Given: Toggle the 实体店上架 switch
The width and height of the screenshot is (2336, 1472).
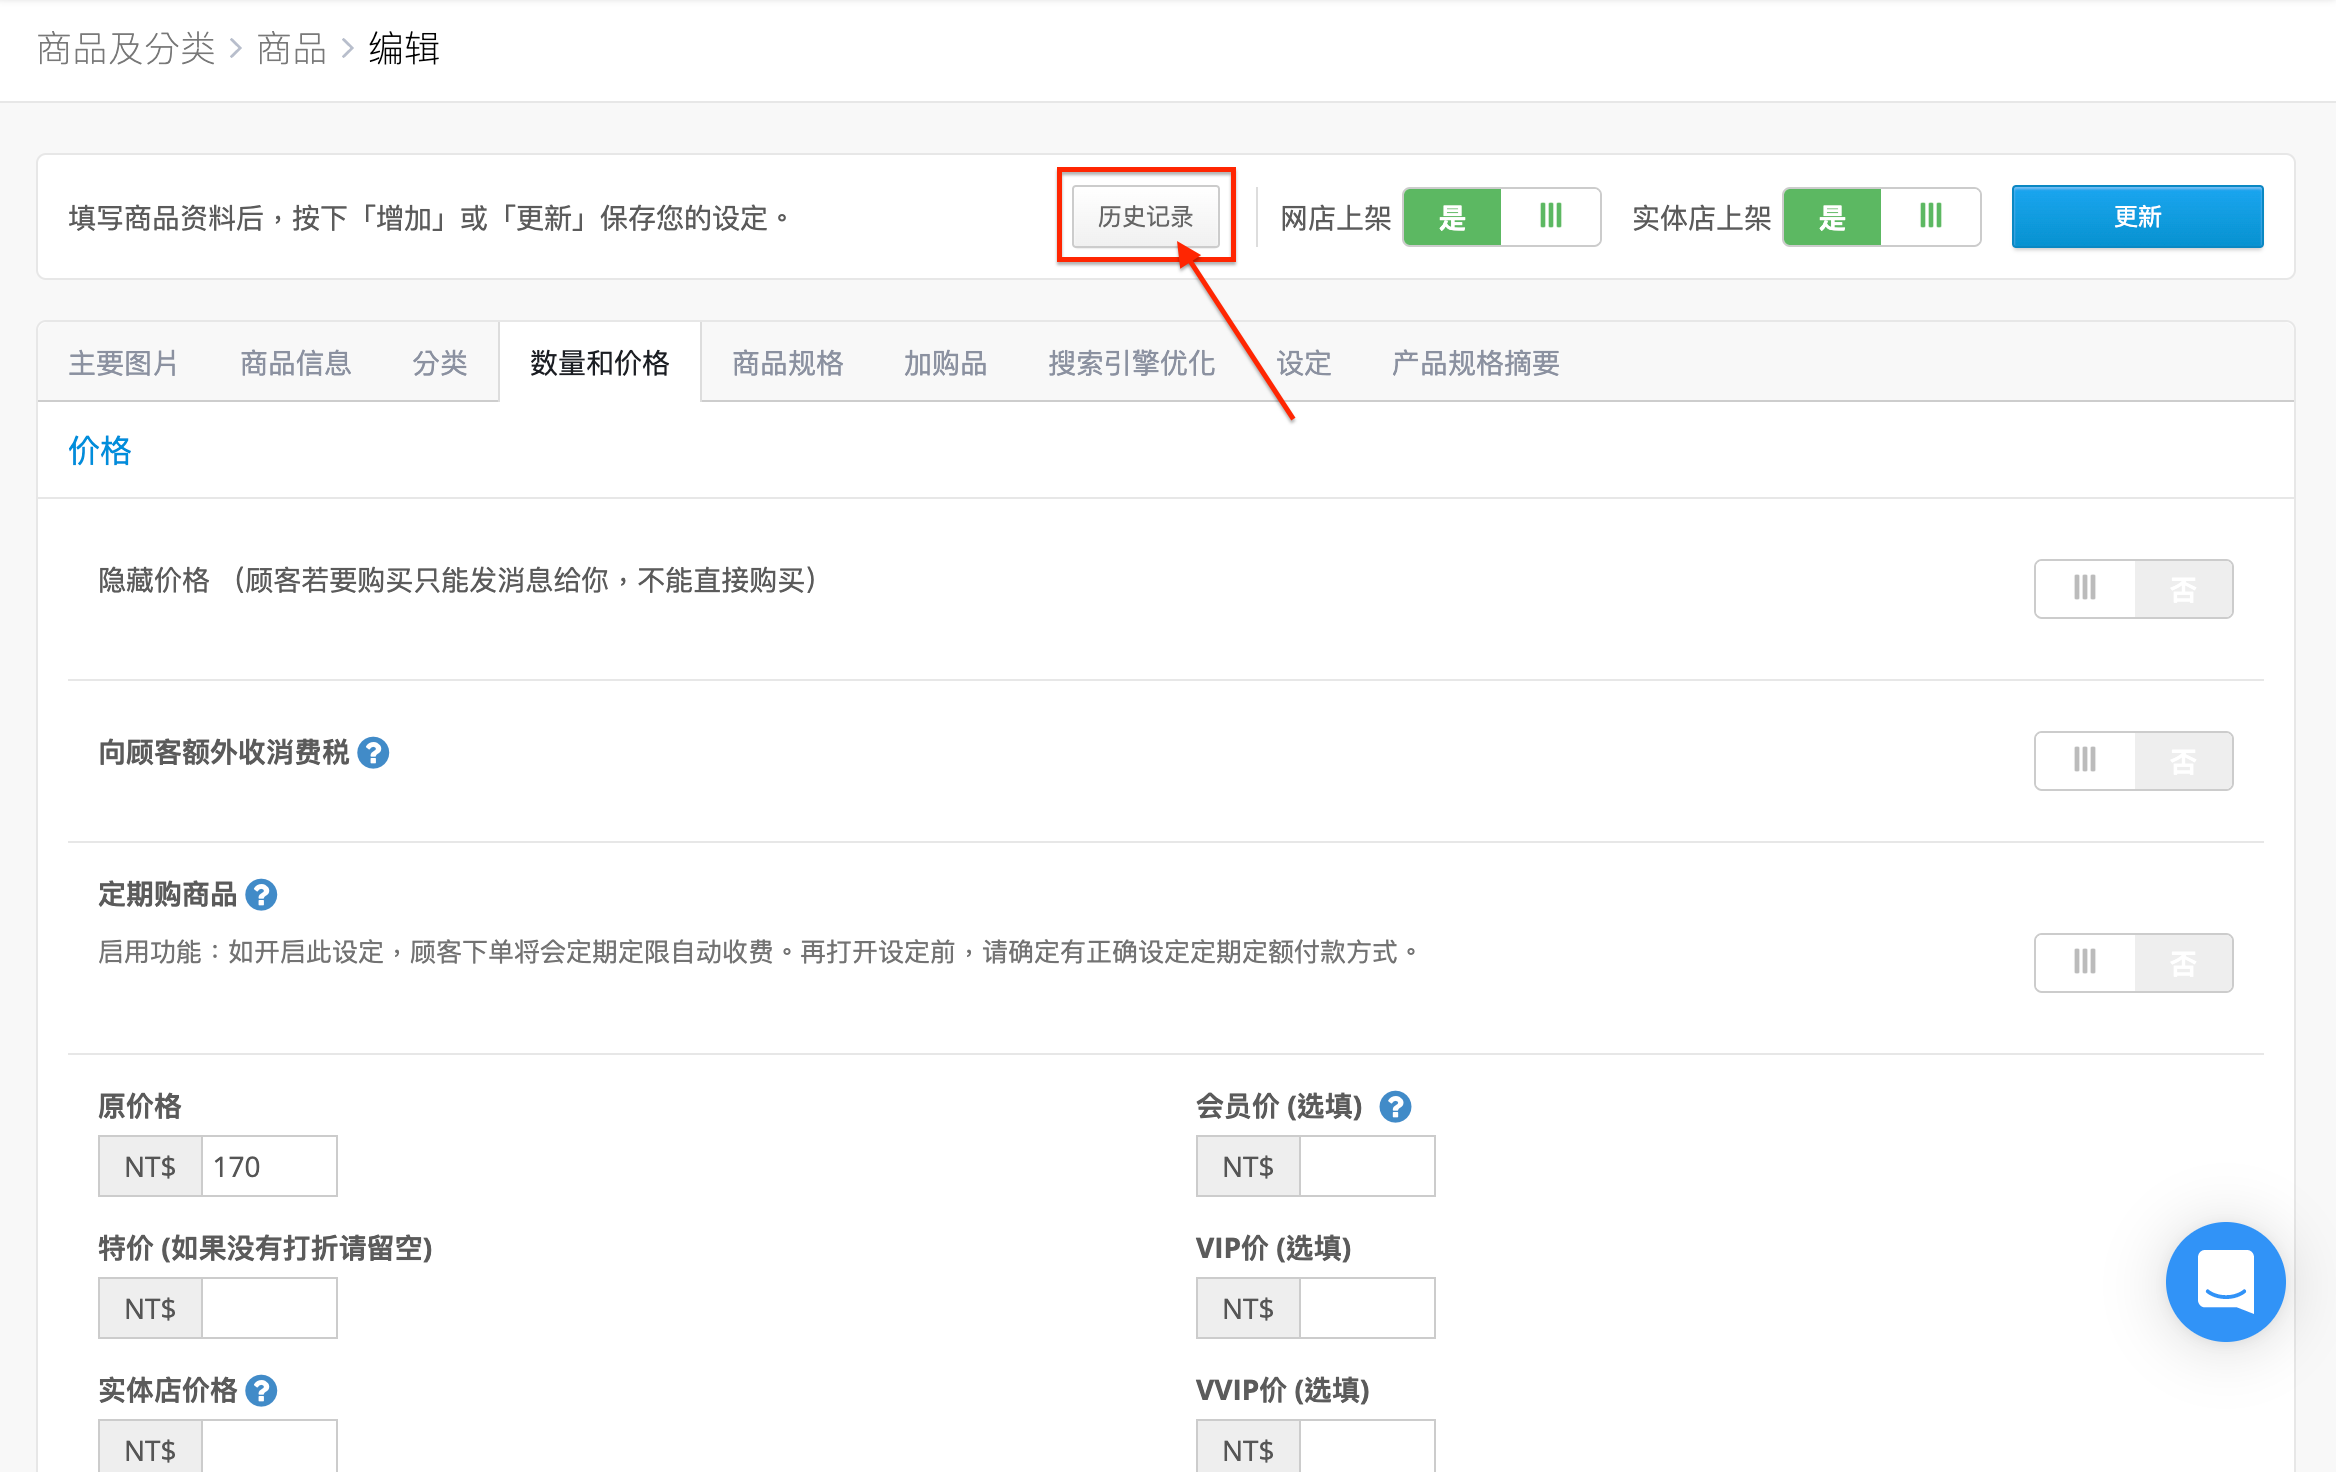Looking at the screenshot, I should tap(1882, 217).
